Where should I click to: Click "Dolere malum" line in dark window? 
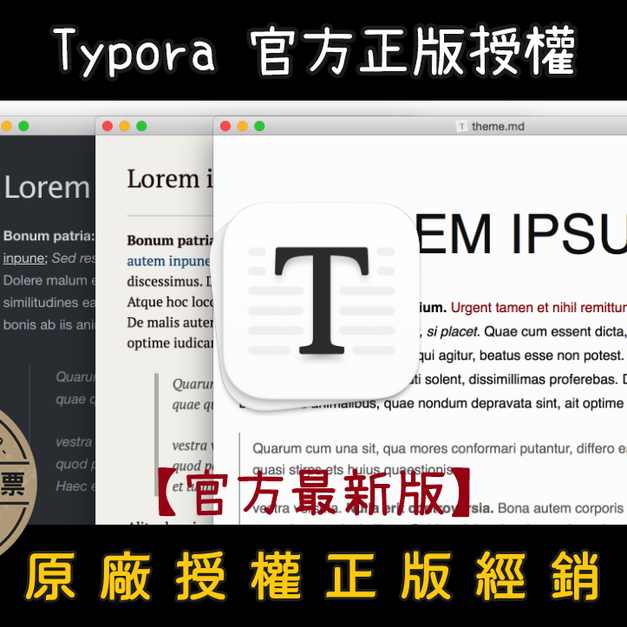click(49, 281)
